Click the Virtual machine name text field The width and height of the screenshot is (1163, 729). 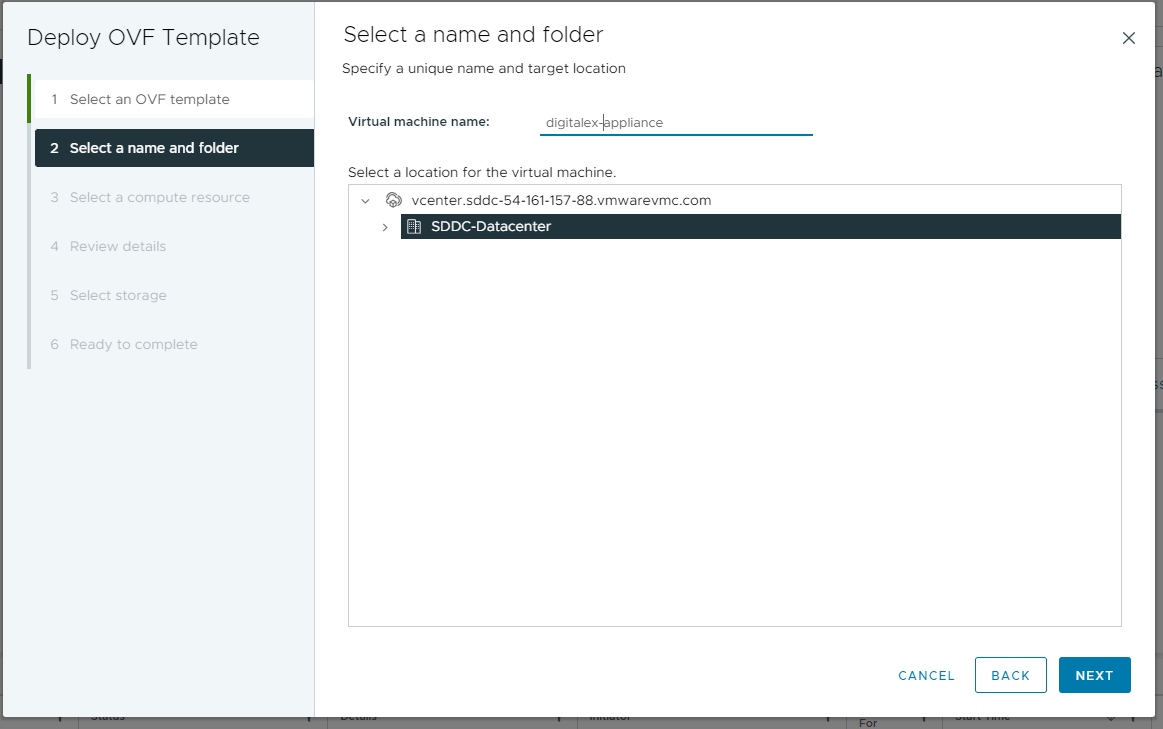coord(676,123)
